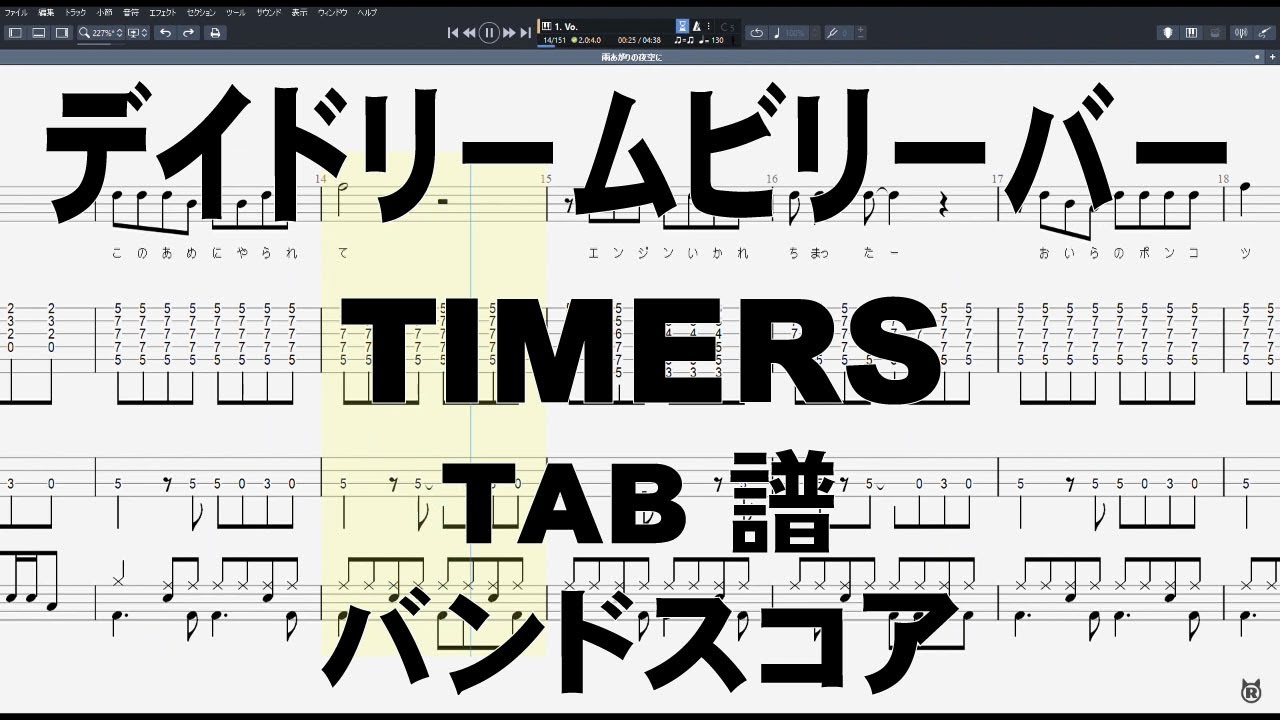The height and width of the screenshot is (720, 1280).
Task: Open the セクション menu
Action: pos(201,12)
